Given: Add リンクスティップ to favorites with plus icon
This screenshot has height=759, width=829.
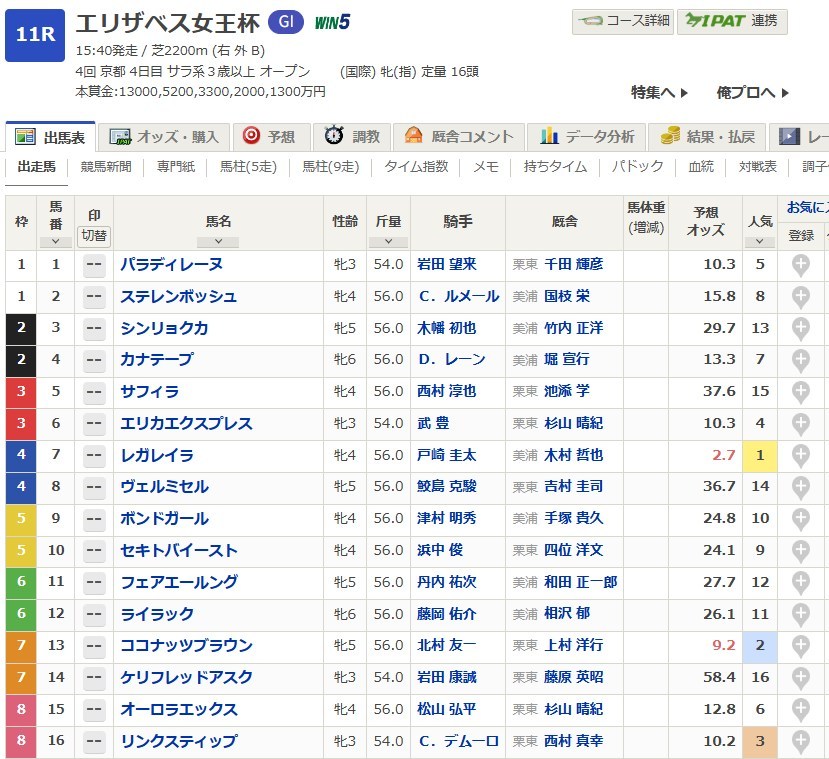Looking at the screenshot, I should click(800, 741).
